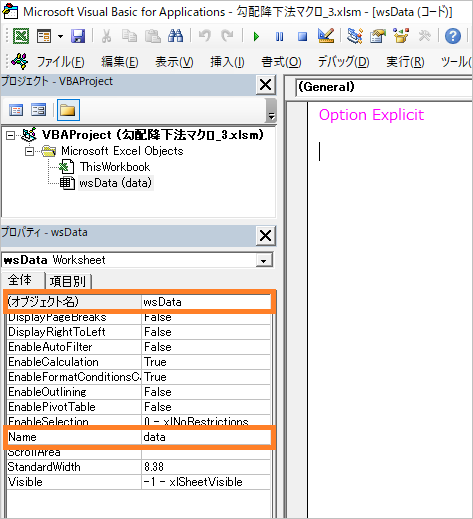The height and width of the screenshot is (519, 473).
Task: Click the Paste clipboard icon
Action: click(152, 36)
